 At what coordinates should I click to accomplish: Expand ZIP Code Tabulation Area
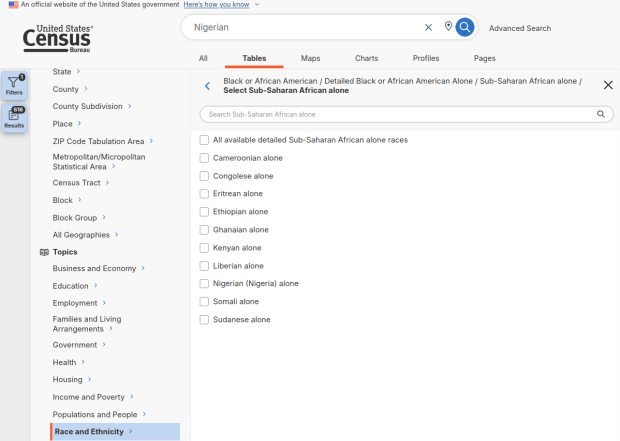coord(103,141)
